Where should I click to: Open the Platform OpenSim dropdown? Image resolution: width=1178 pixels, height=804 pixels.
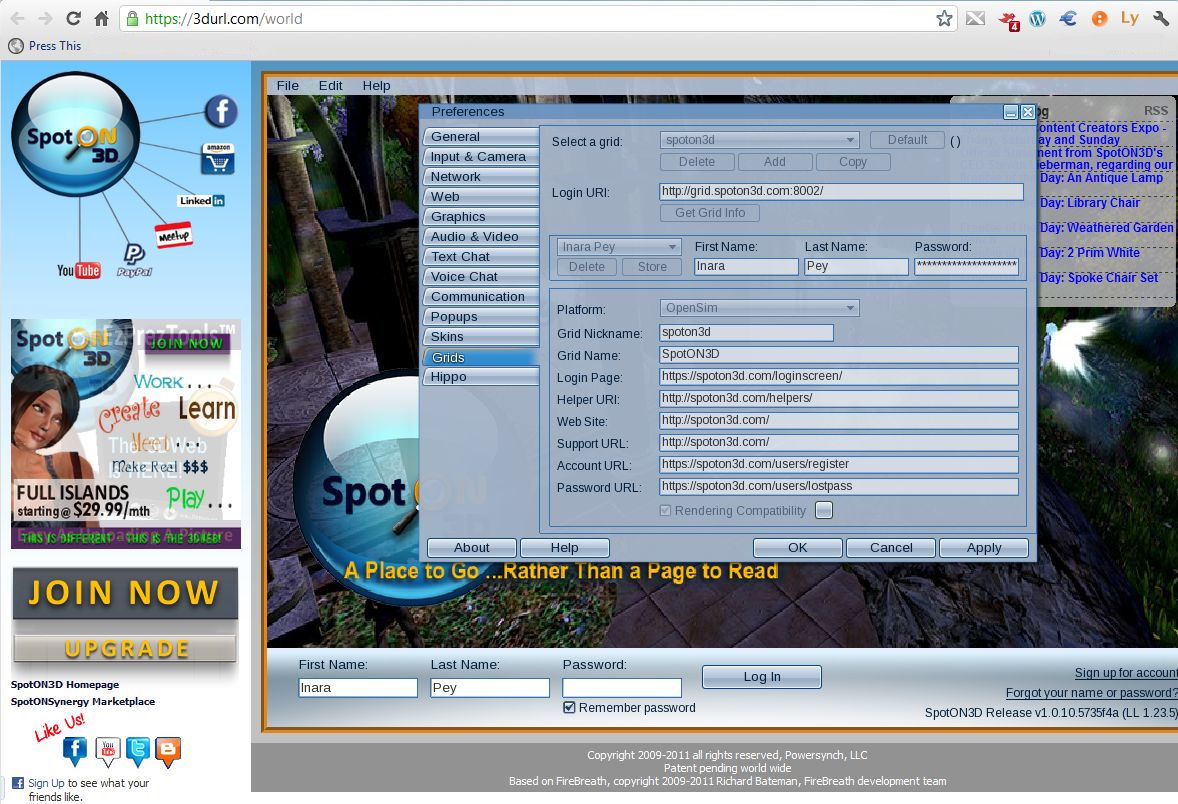(x=759, y=309)
